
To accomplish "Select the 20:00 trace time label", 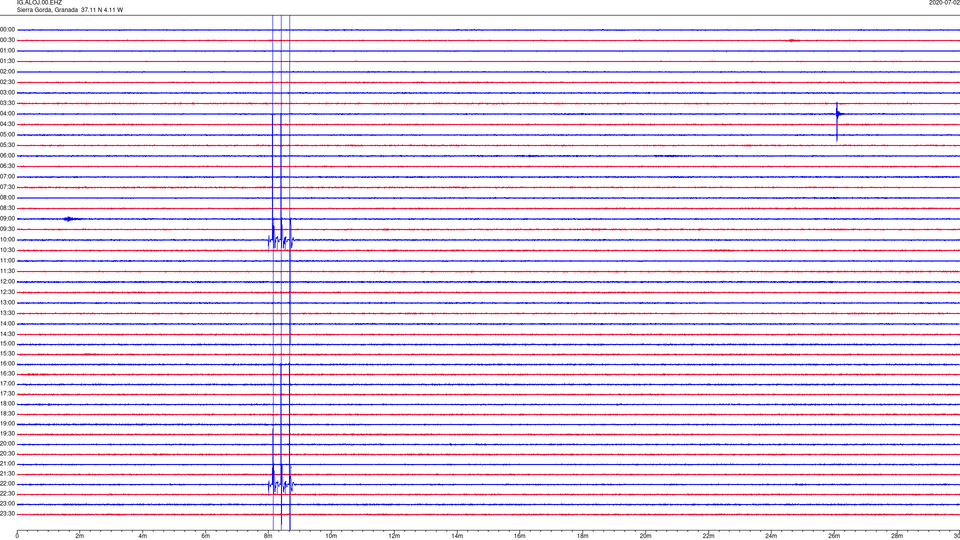I will (8, 443).
